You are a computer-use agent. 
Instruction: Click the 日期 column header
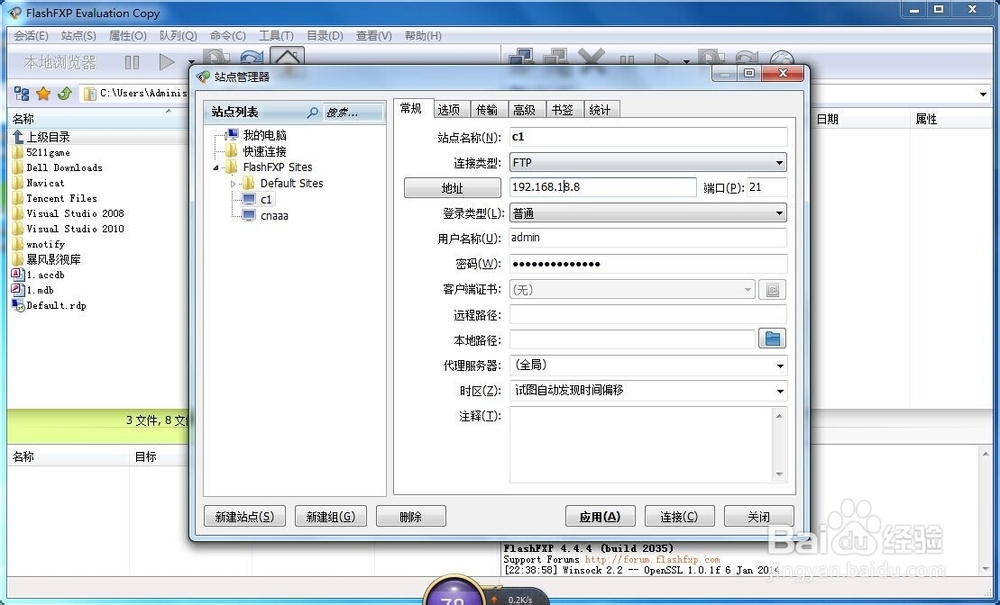[828, 119]
